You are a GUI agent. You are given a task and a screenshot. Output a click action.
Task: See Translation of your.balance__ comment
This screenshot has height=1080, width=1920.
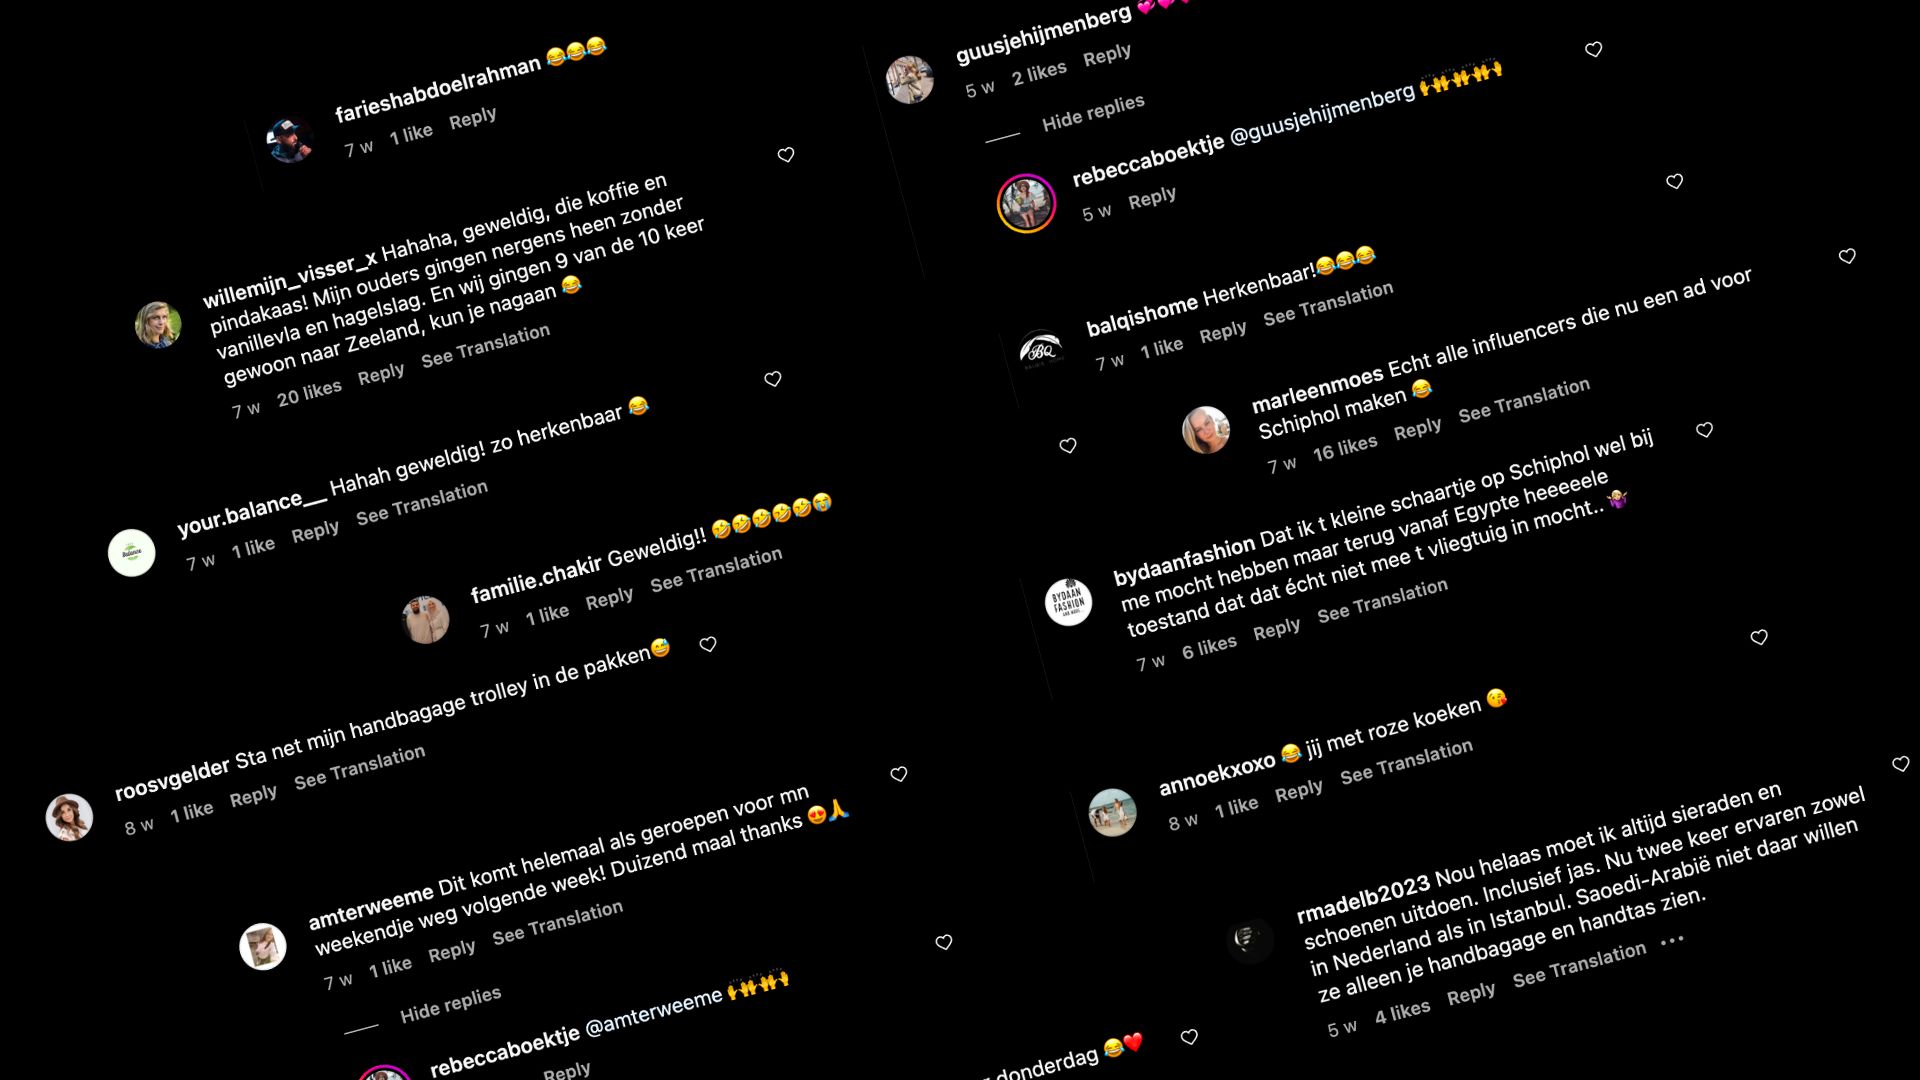pyautogui.click(x=422, y=502)
